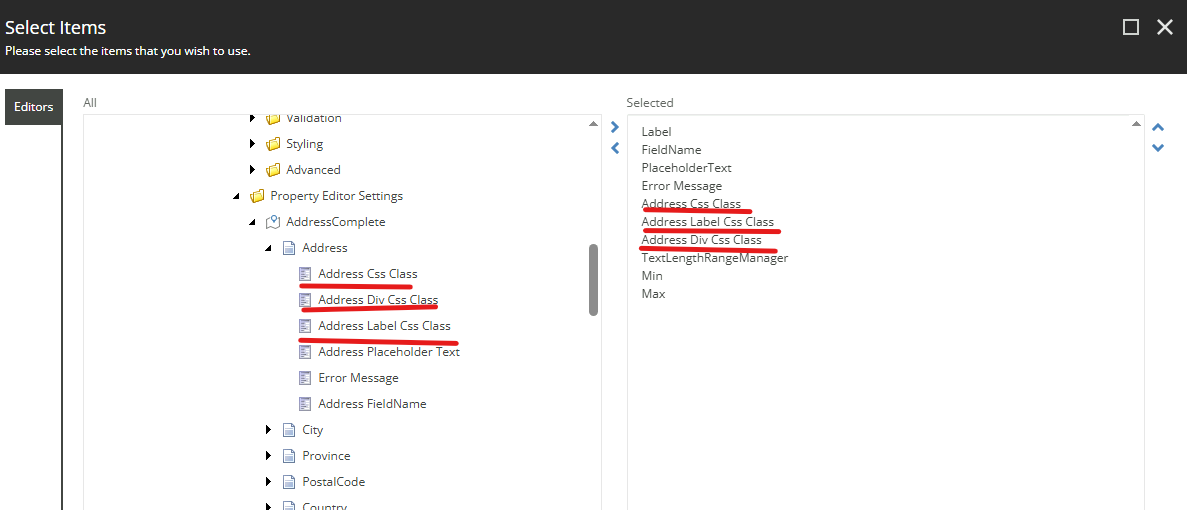Image resolution: width=1187 pixels, height=510 pixels.
Task: Select Error Message in the All tree
Action: [358, 378]
